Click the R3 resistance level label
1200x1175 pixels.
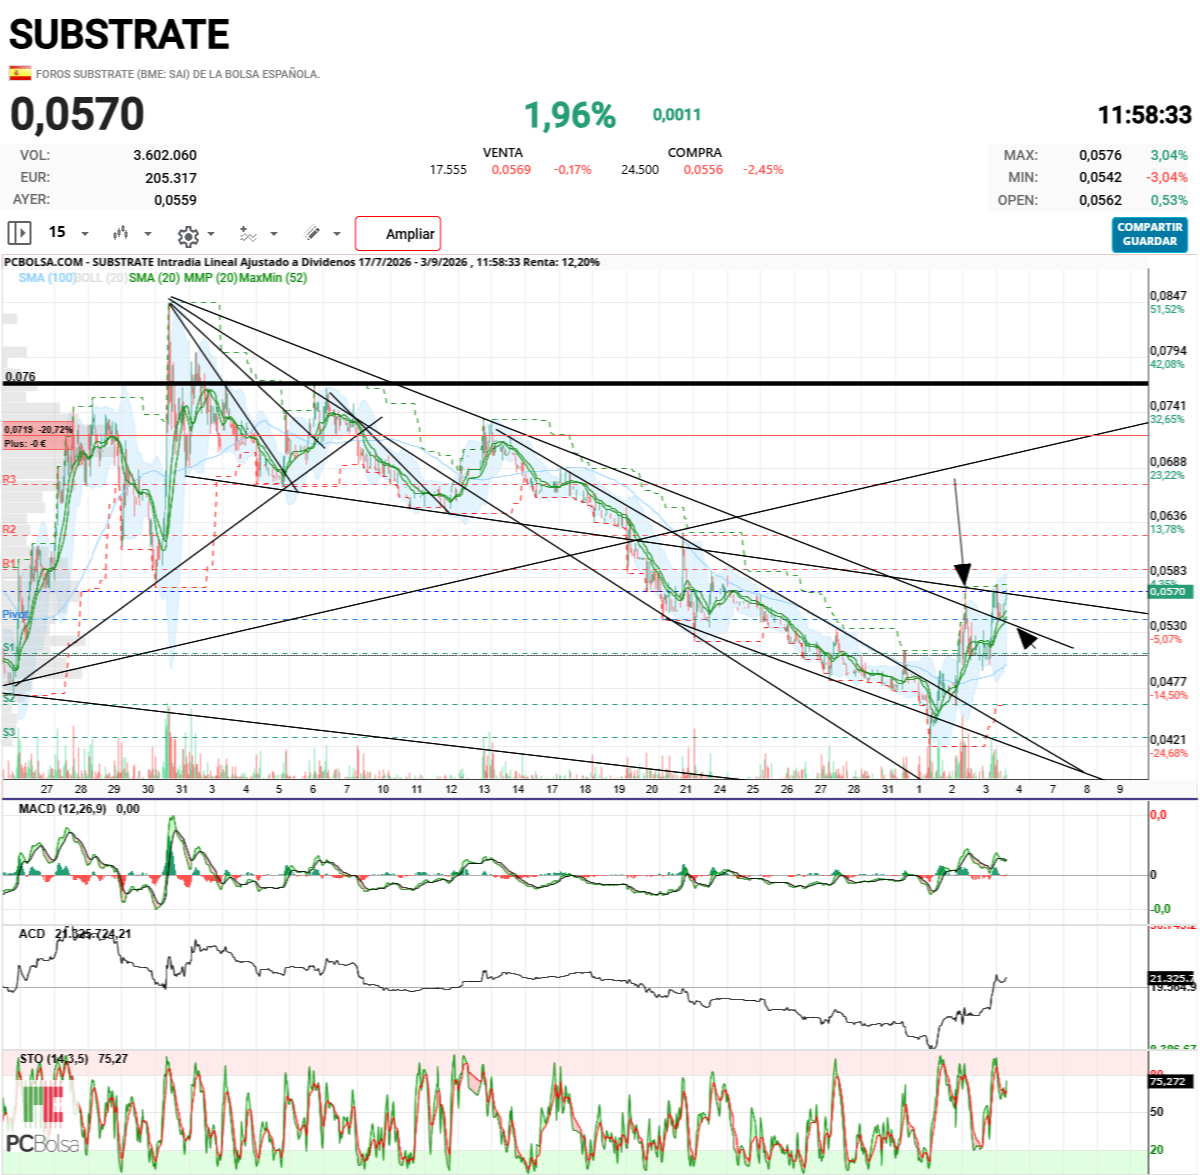(x=9, y=480)
